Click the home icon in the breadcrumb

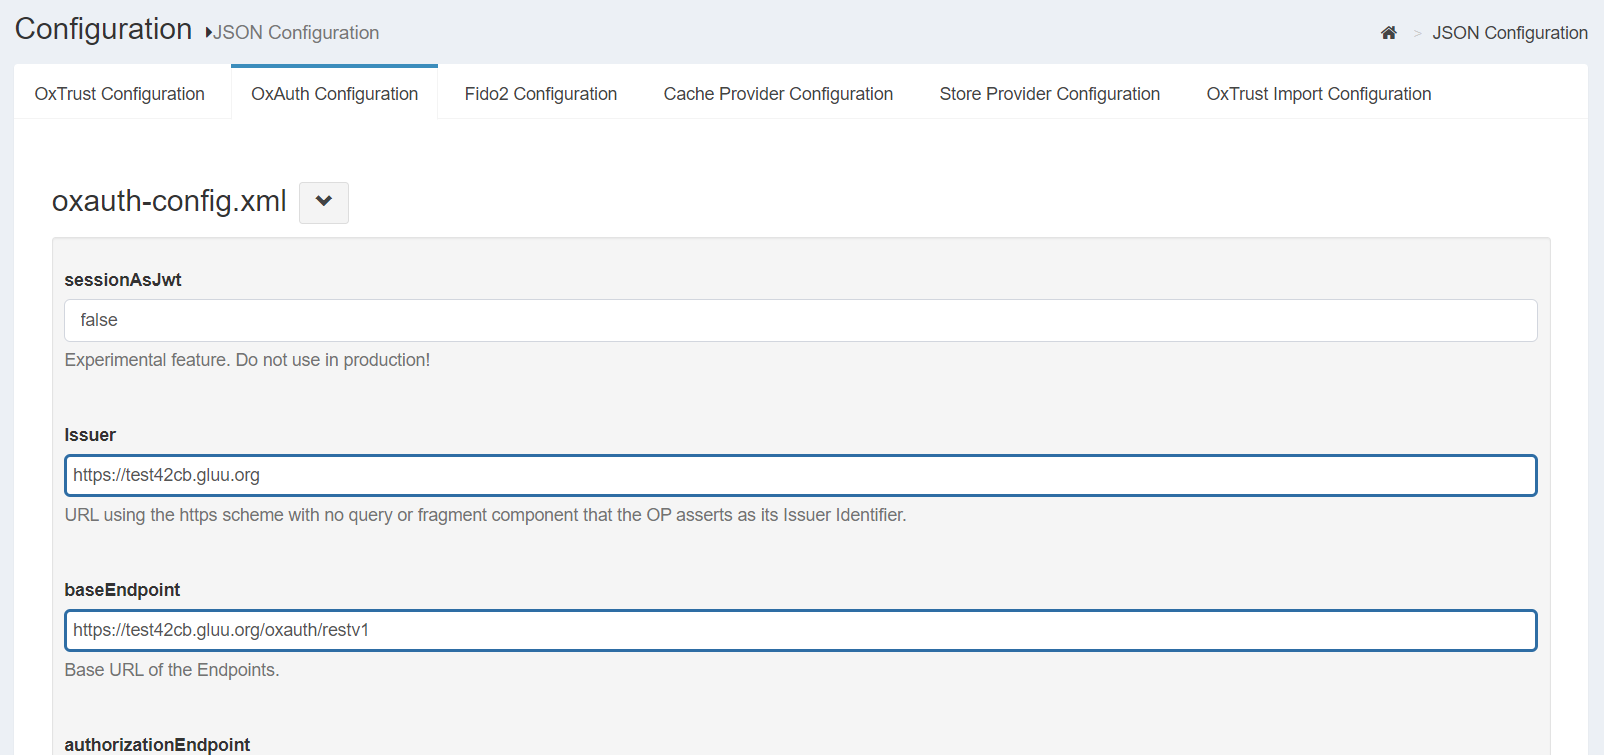[1389, 32]
